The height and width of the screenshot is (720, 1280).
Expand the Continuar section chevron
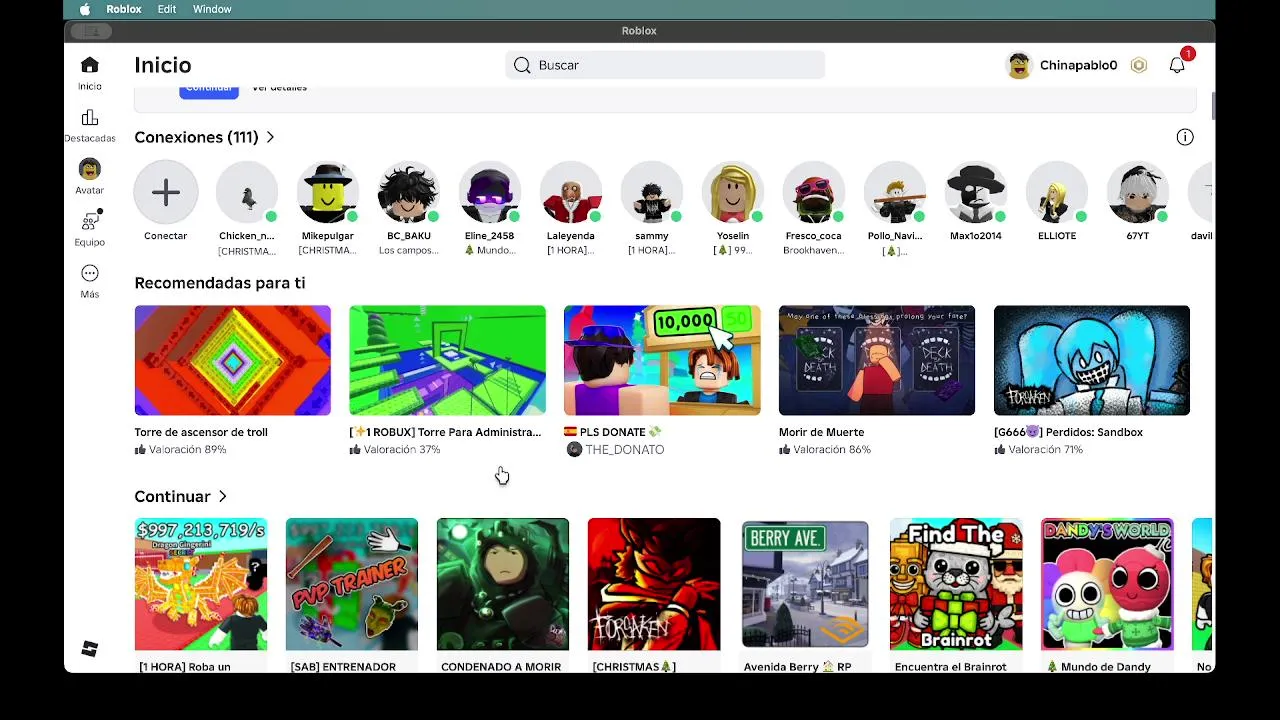pos(223,496)
